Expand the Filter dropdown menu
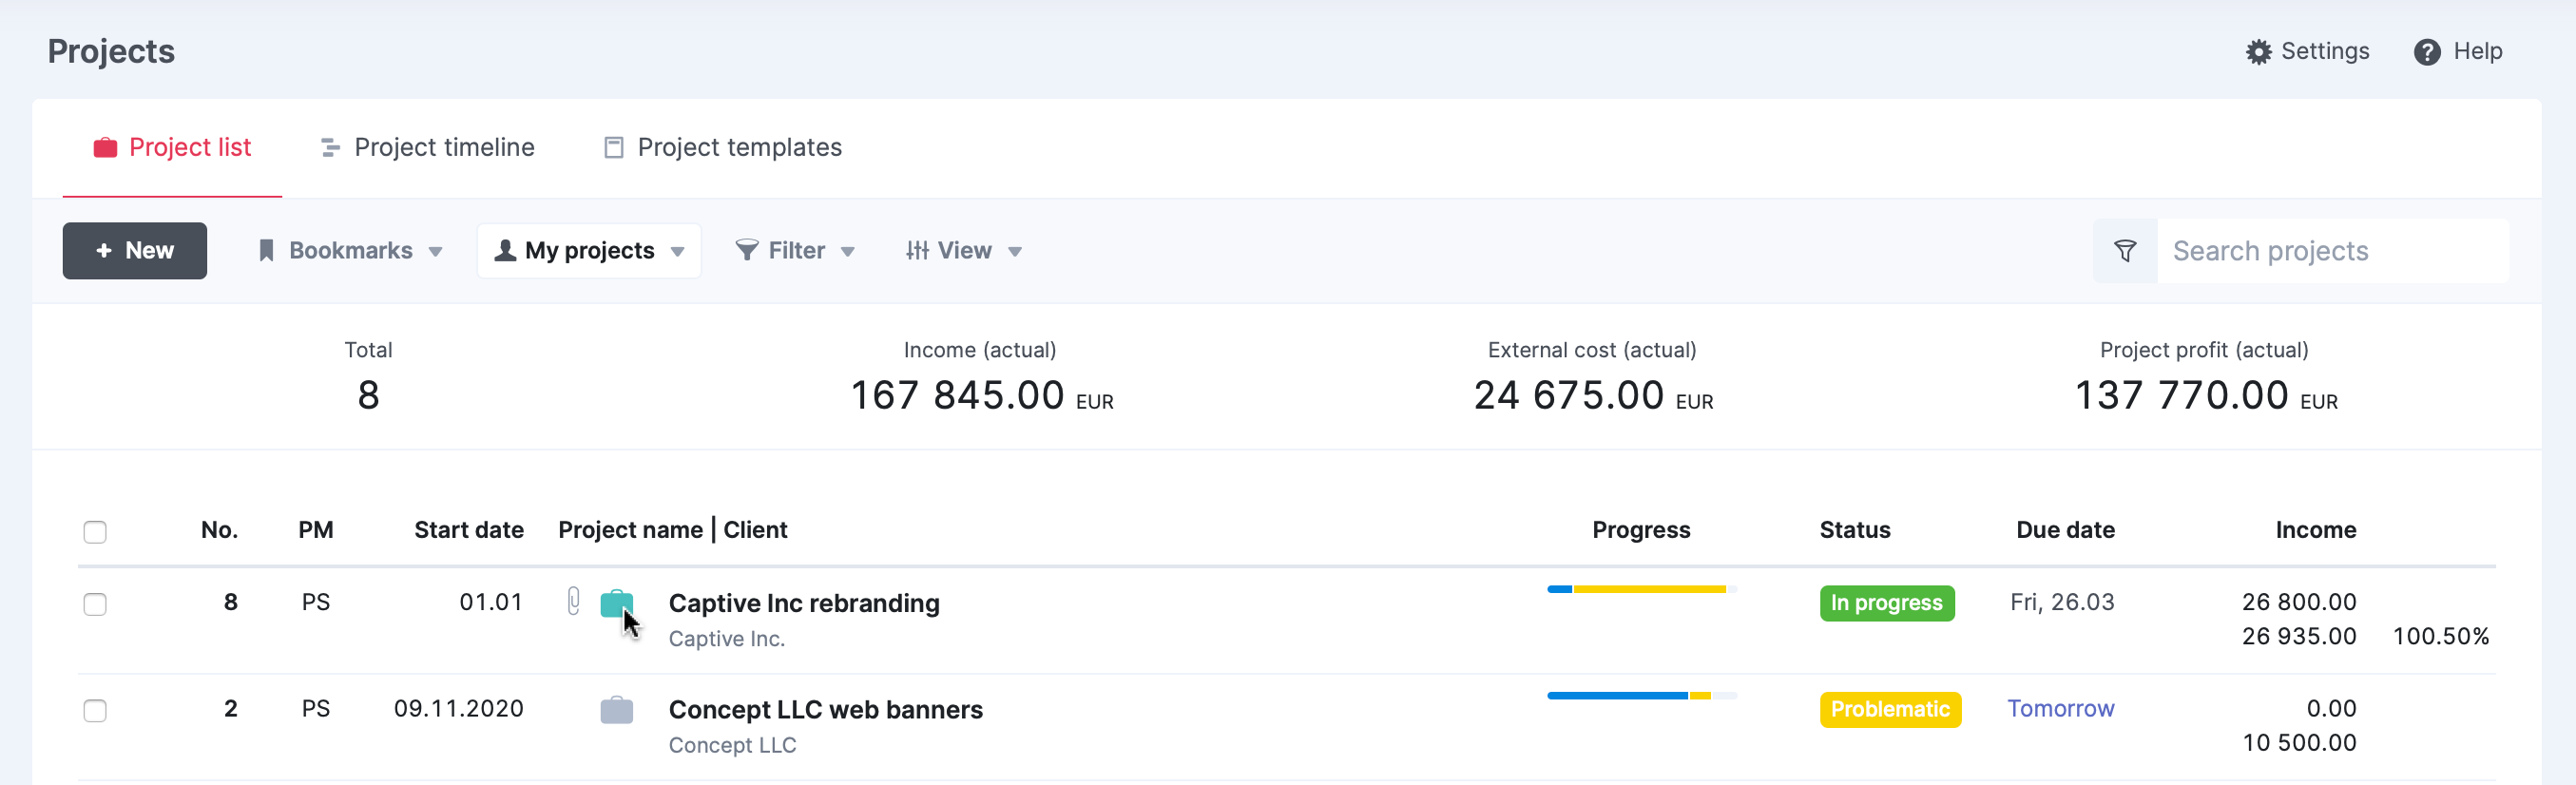The width and height of the screenshot is (2576, 785). pos(795,251)
